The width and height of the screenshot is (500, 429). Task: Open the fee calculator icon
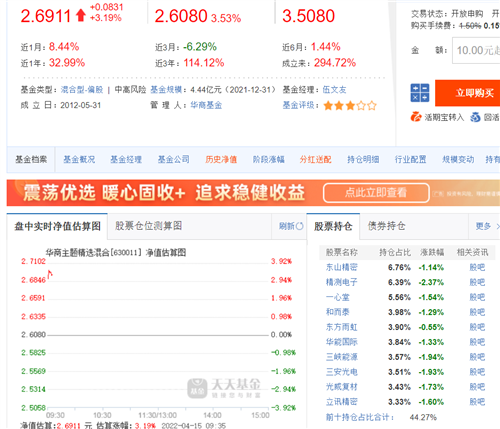pyautogui.click(x=420, y=93)
